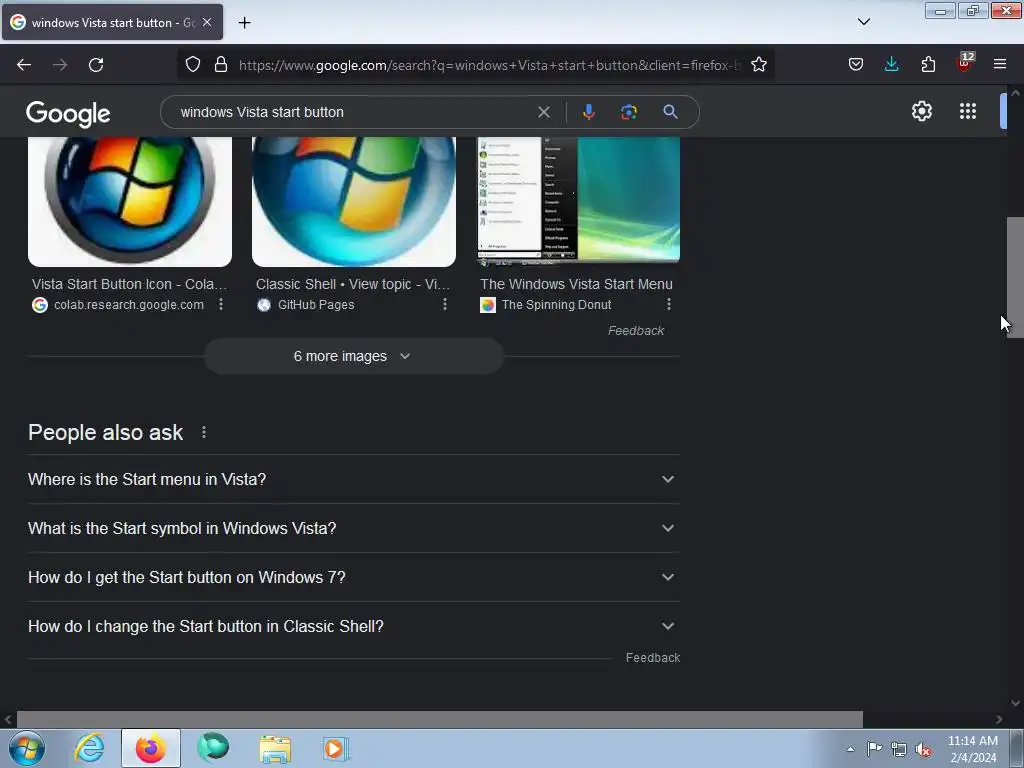This screenshot has width=1024, height=768.
Task: Open more options for colab.research.google.com result
Action: (x=221, y=304)
